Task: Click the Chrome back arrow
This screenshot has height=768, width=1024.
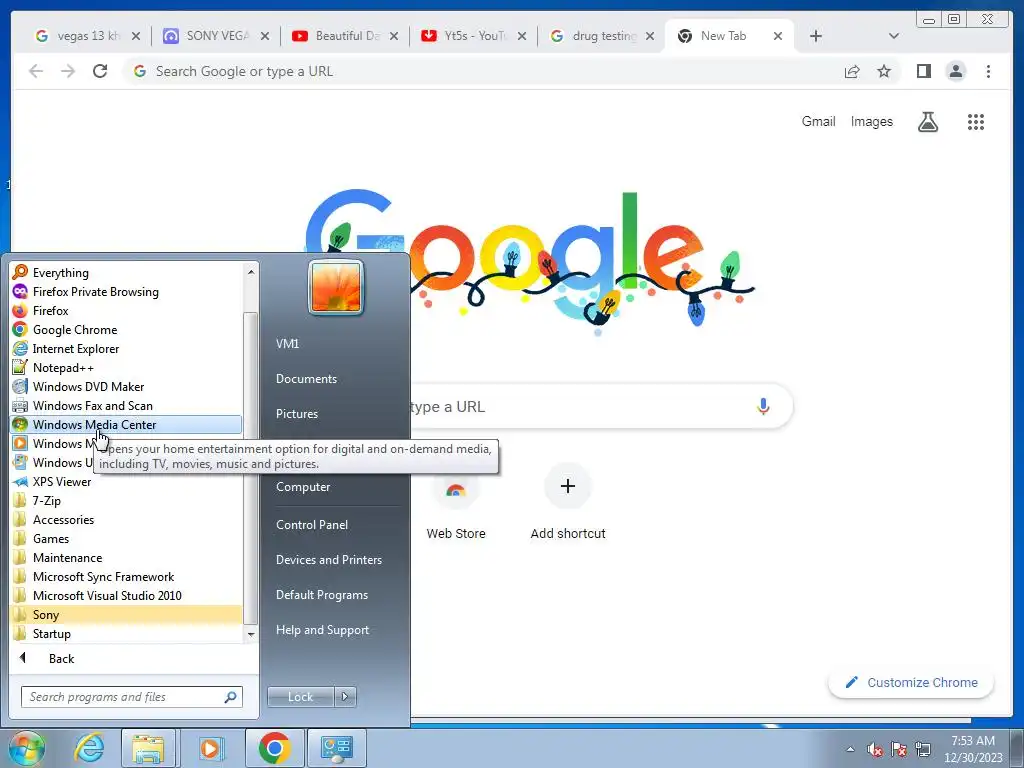Action: click(36, 71)
